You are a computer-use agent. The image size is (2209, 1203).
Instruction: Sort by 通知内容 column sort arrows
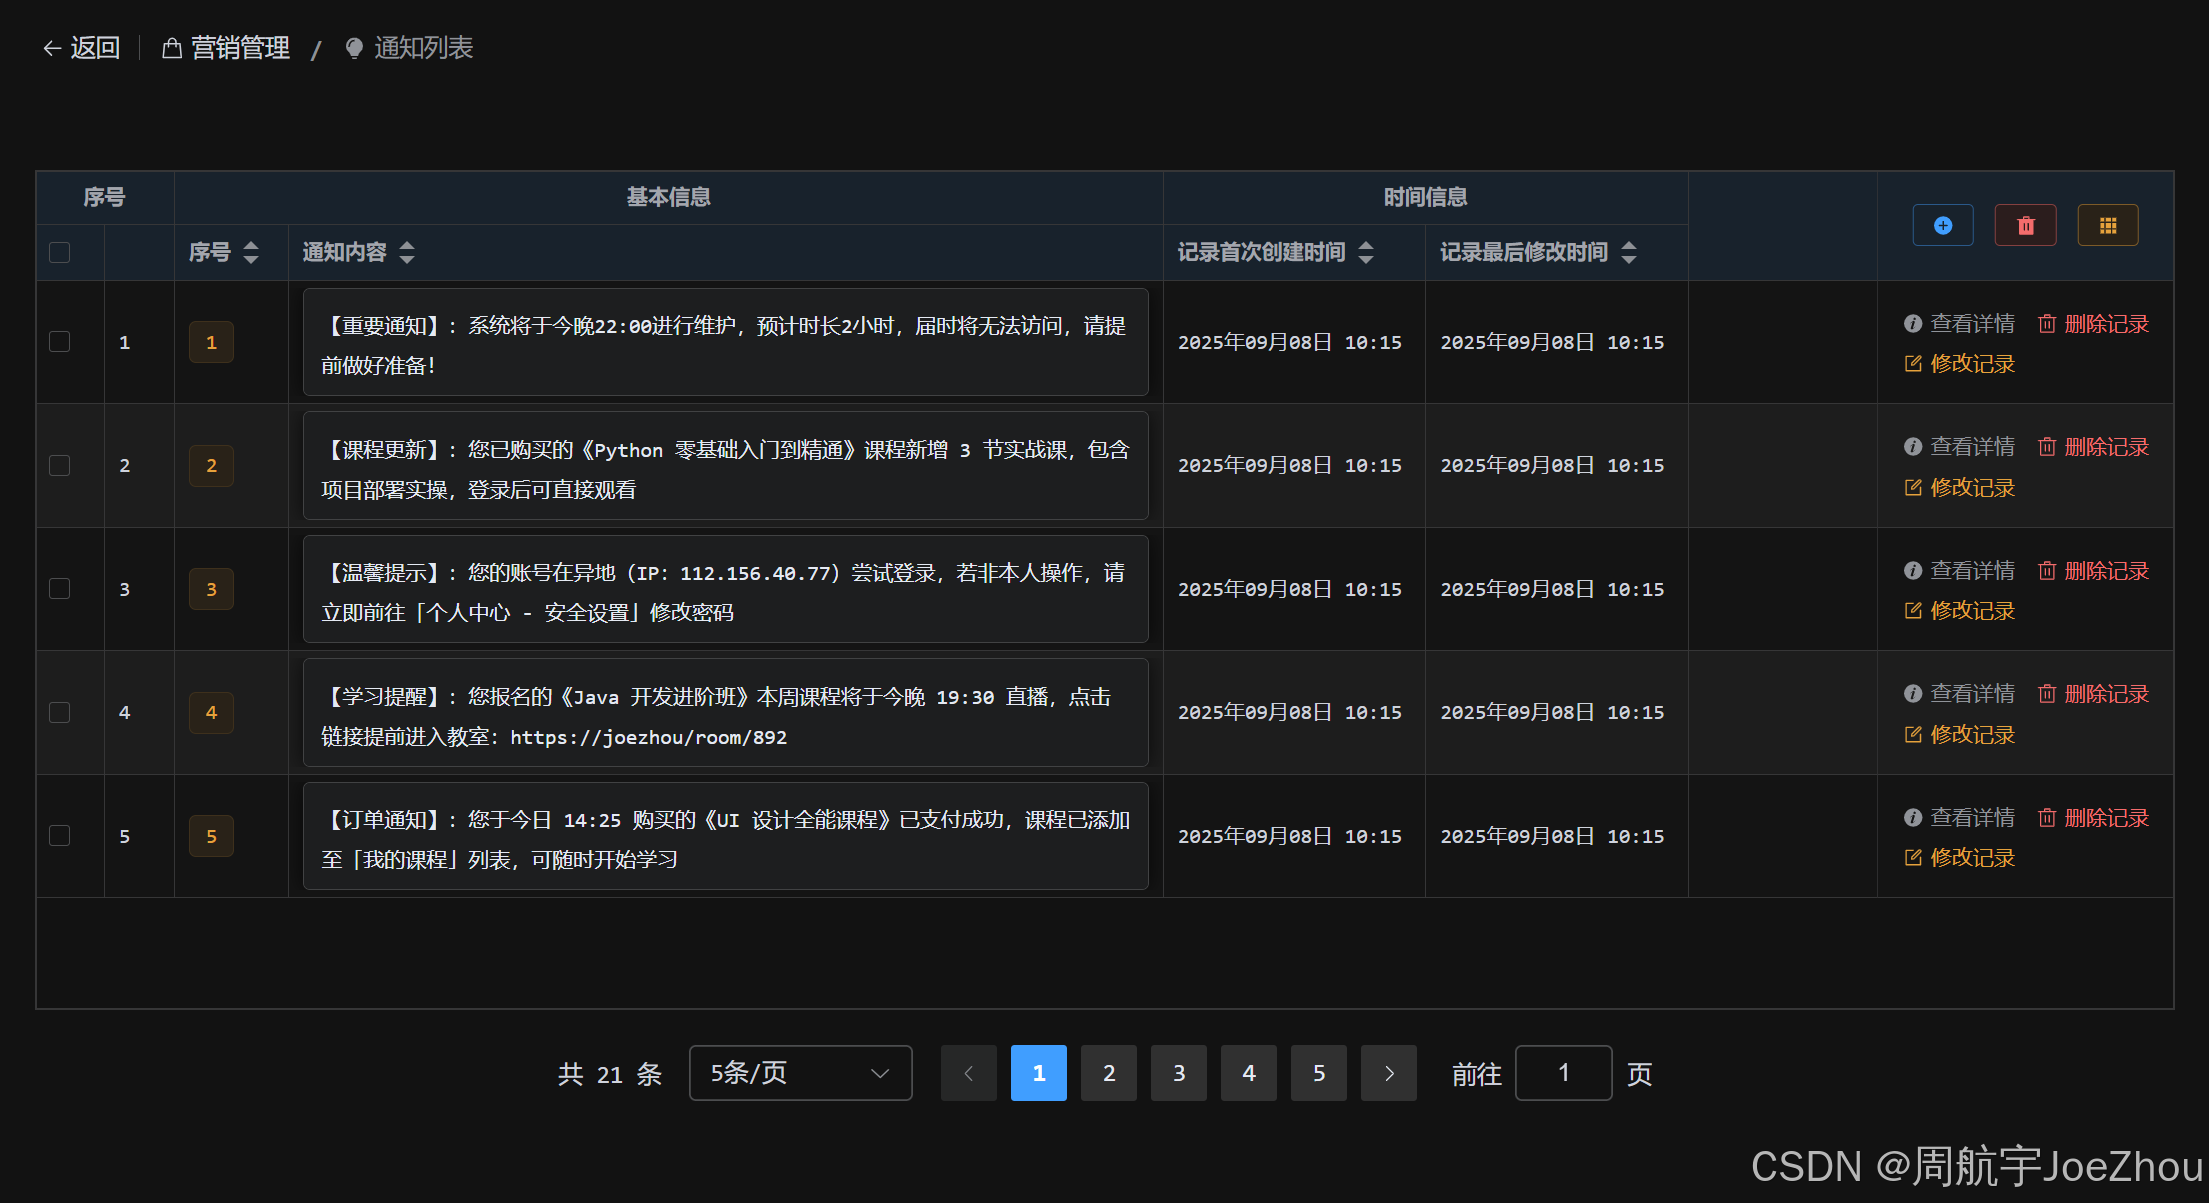407,252
